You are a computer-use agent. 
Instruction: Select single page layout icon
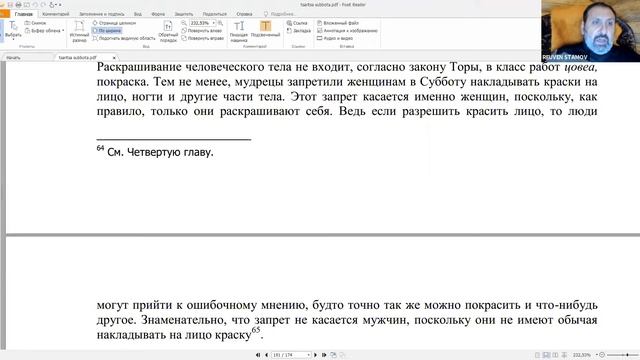click(x=538, y=355)
